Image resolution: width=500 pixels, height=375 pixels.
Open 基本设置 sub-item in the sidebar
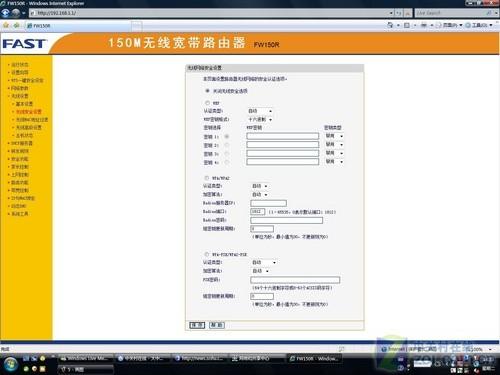click(24, 104)
